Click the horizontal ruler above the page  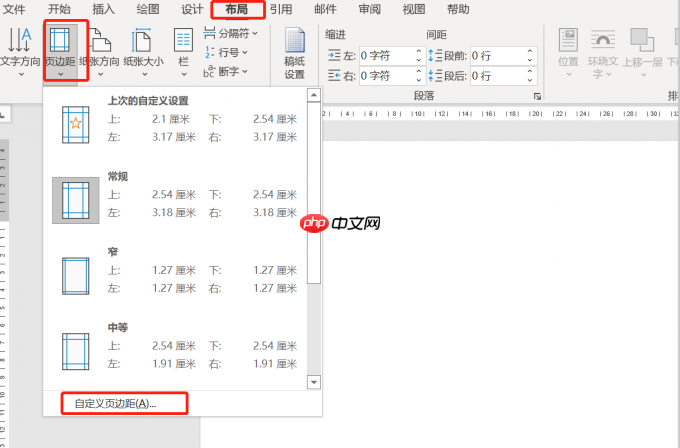pyautogui.click(x=500, y=114)
